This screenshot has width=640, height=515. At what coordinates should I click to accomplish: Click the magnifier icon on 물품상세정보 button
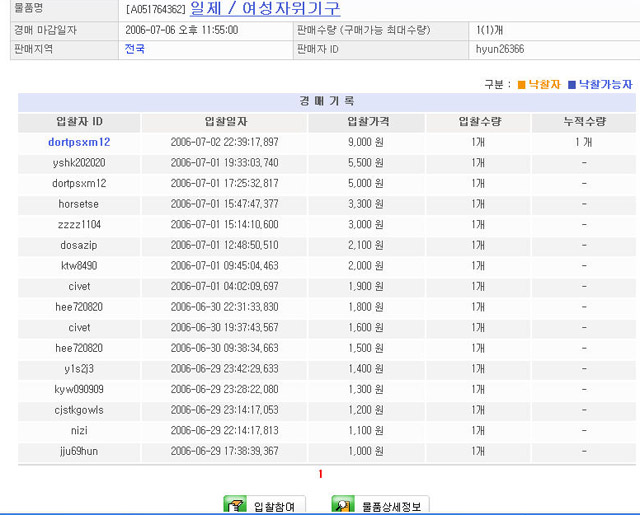343,505
